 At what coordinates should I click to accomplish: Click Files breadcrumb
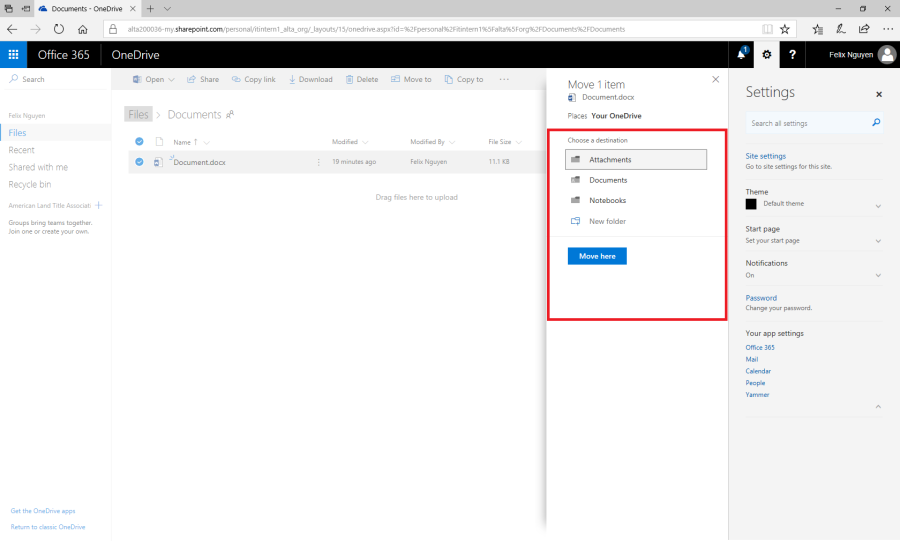(x=138, y=114)
